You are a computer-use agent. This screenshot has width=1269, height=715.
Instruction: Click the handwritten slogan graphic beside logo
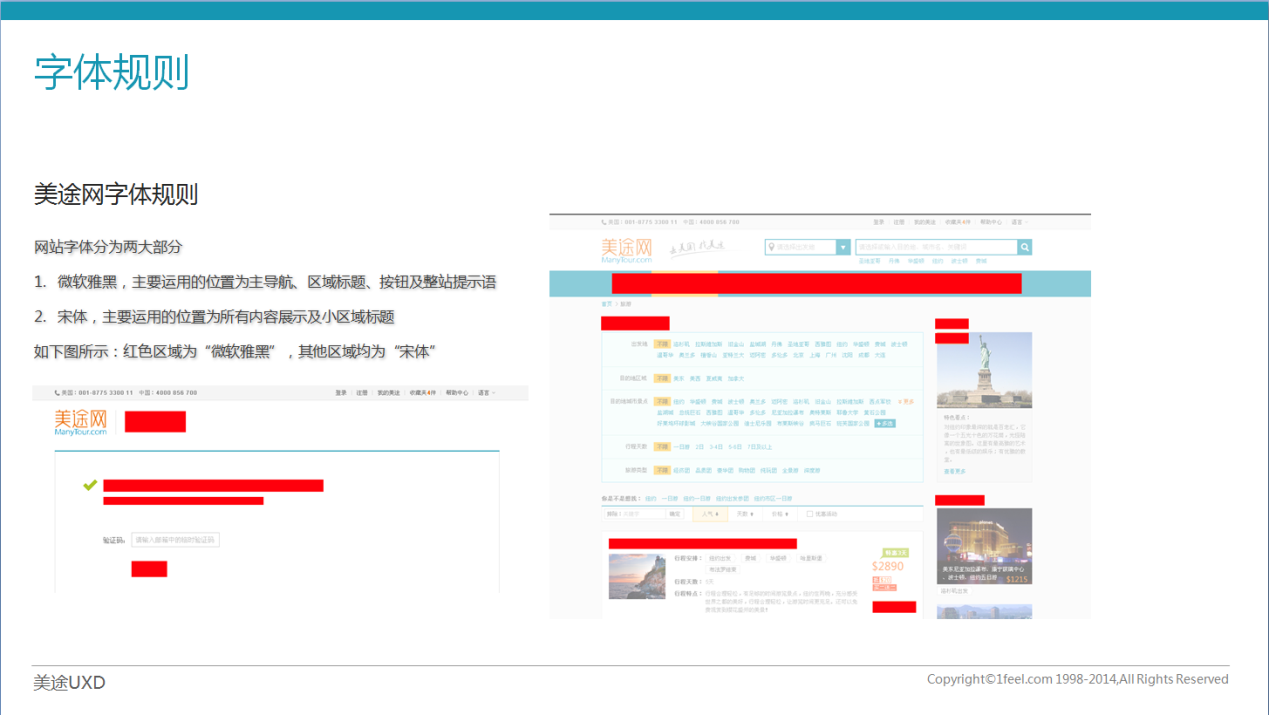click(696, 247)
